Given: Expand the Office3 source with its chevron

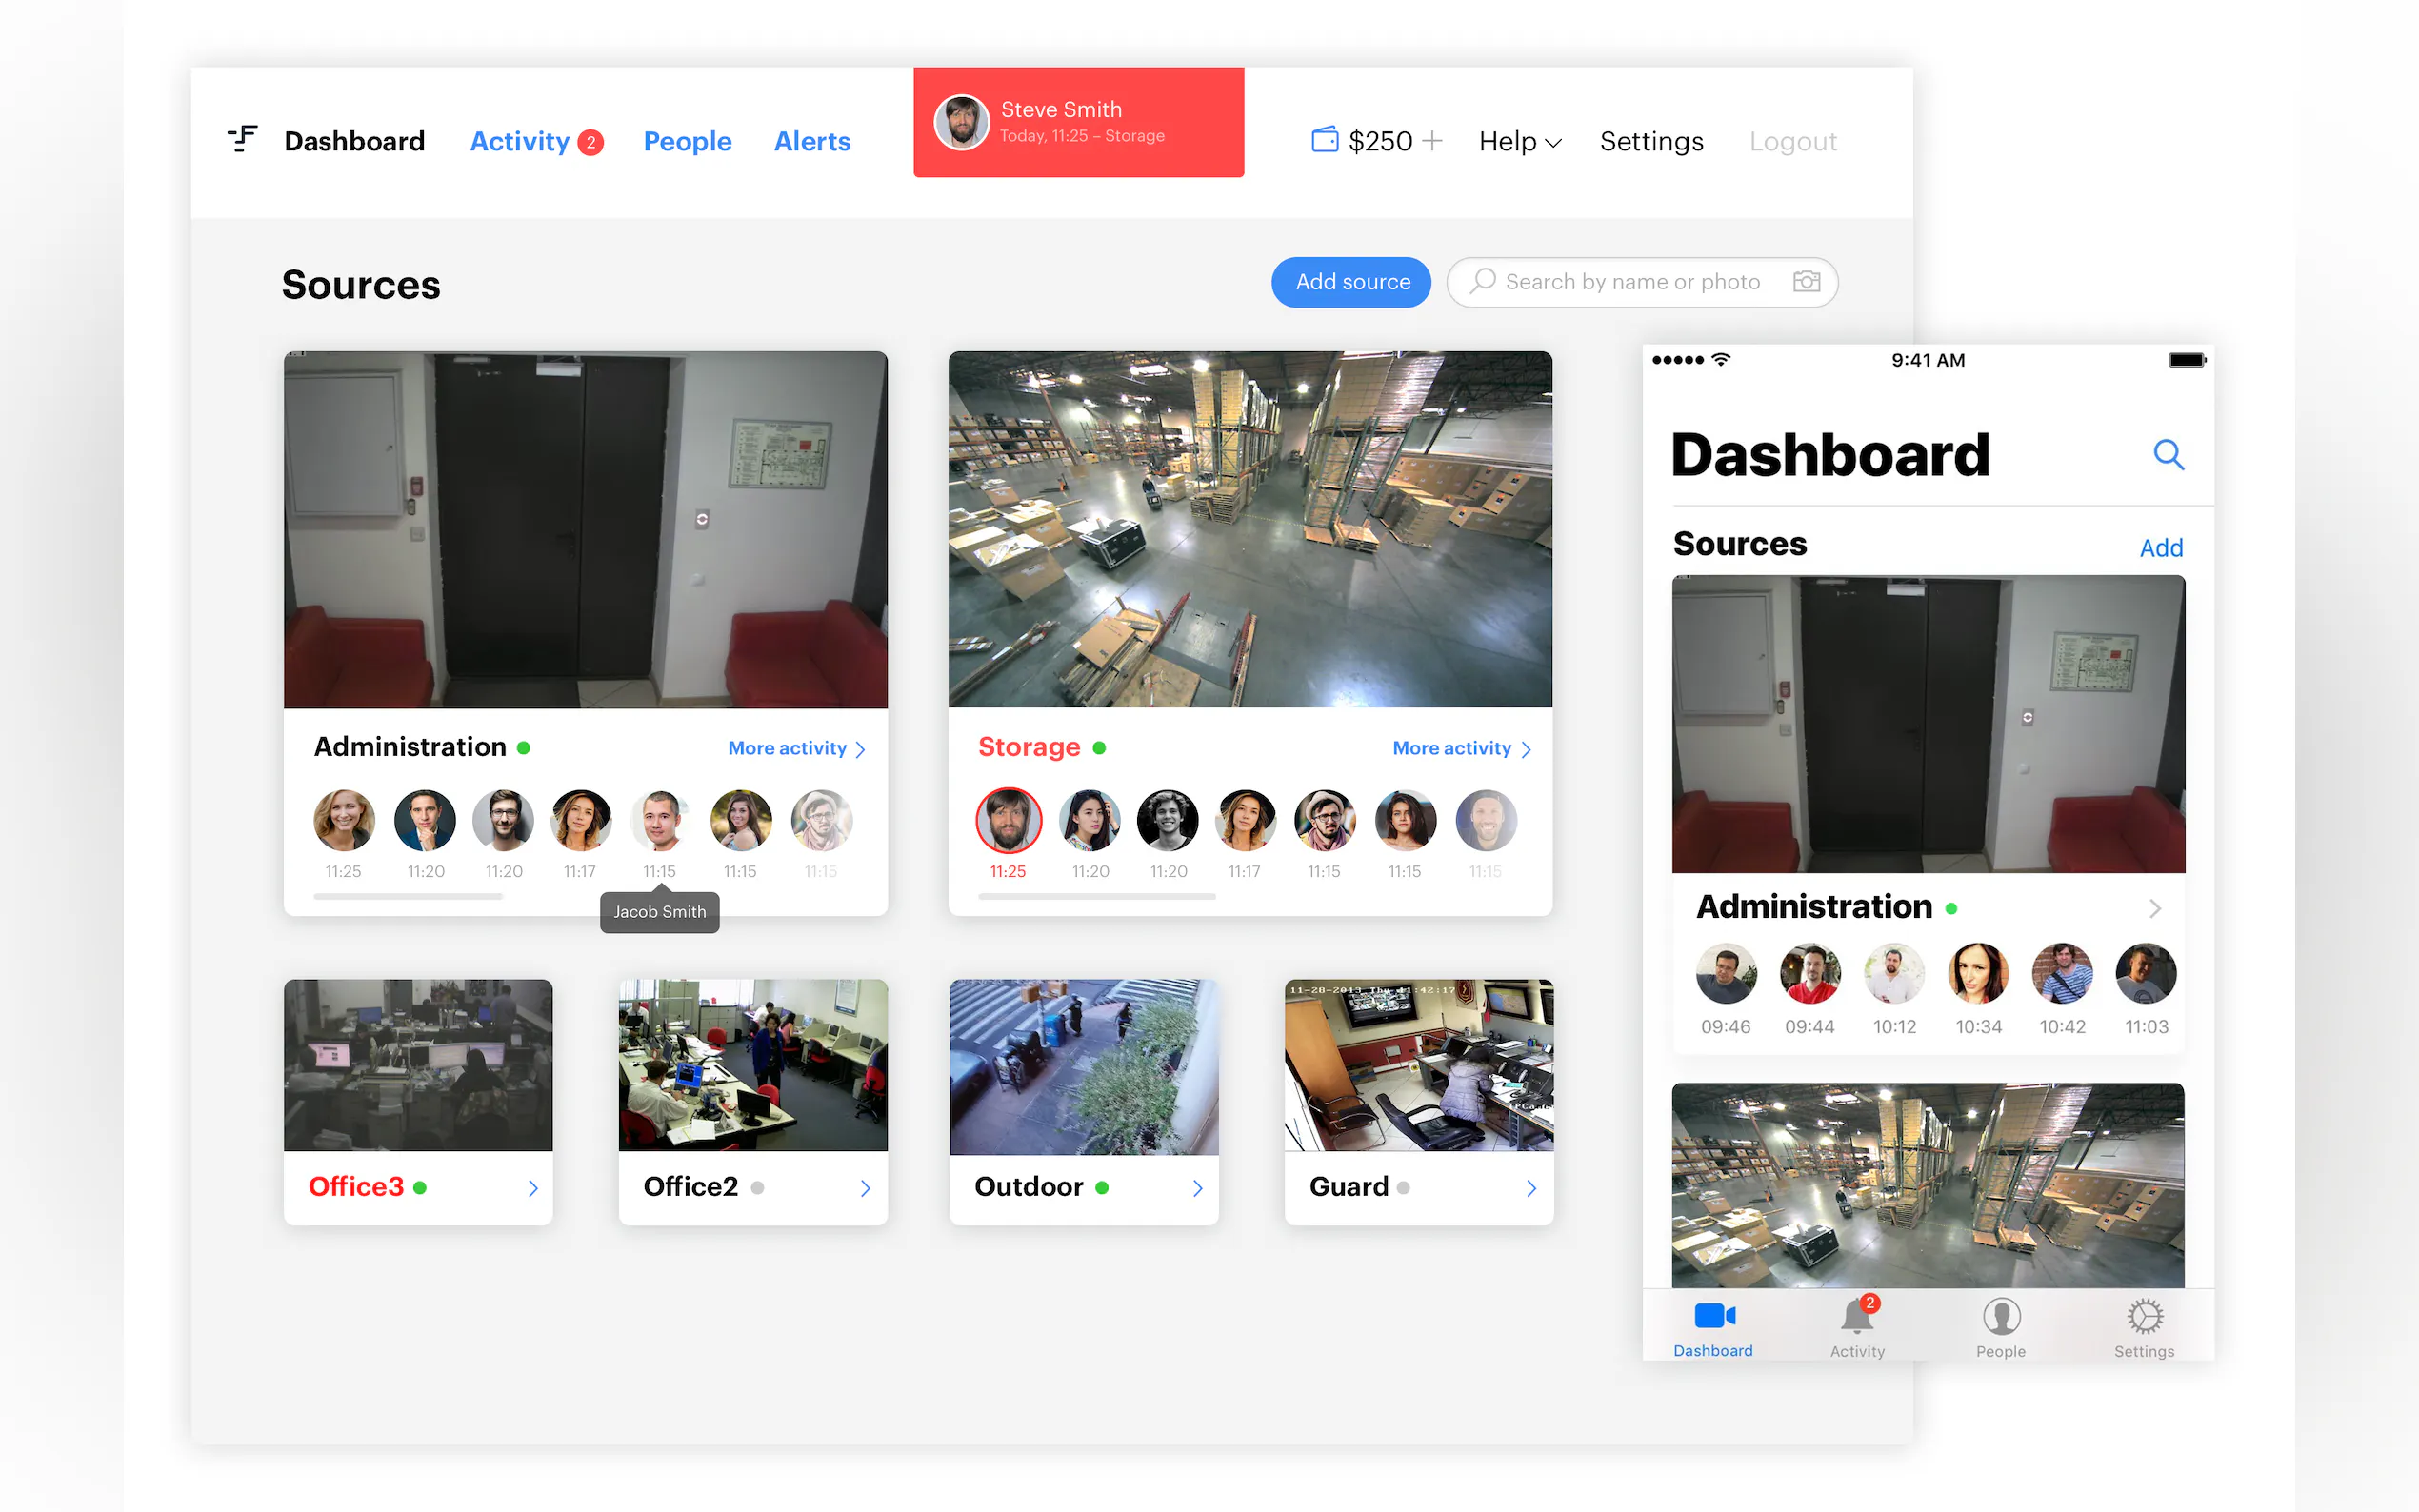Looking at the screenshot, I should point(533,1188).
